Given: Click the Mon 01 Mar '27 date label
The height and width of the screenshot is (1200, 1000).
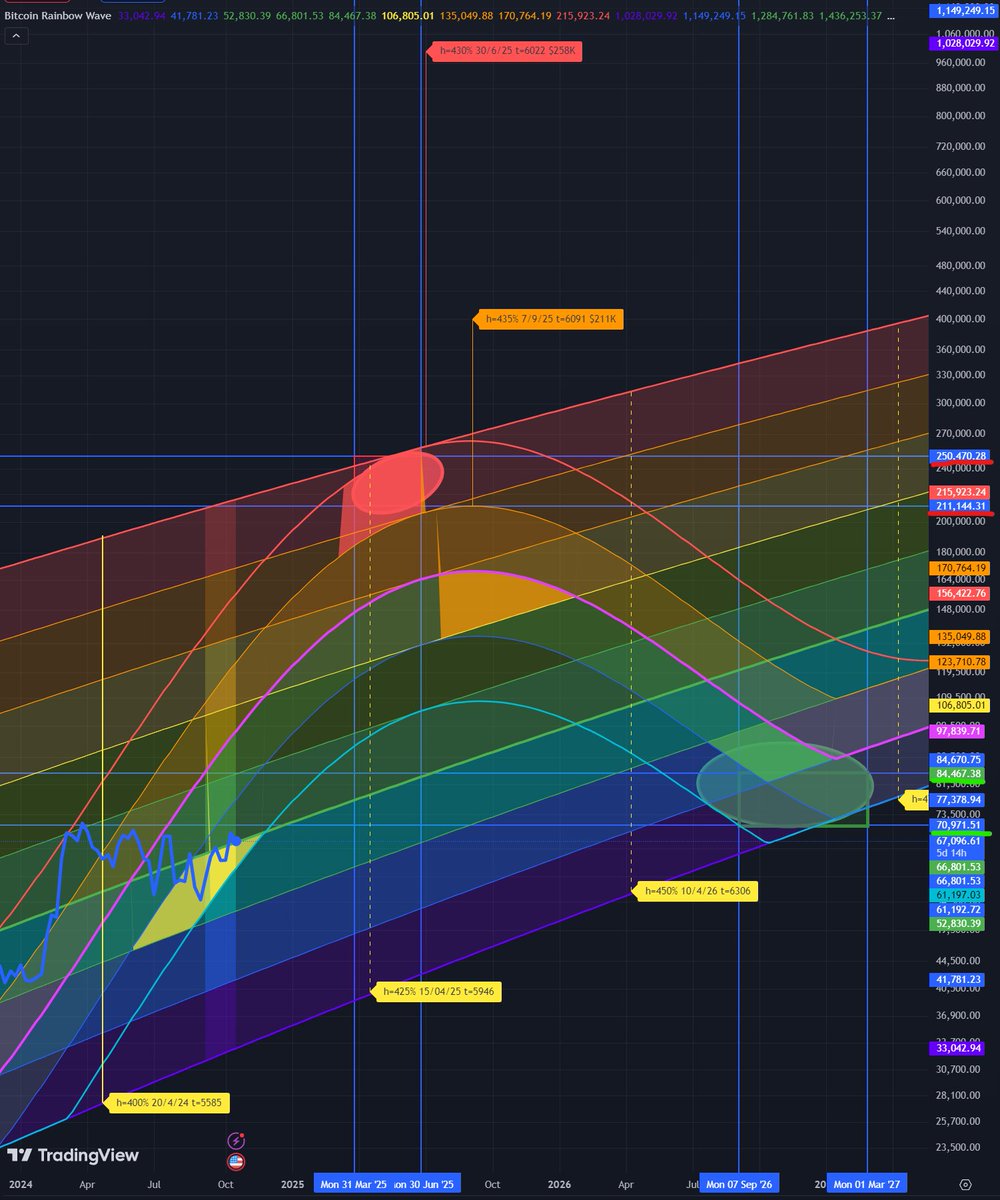Looking at the screenshot, I should click(867, 1184).
